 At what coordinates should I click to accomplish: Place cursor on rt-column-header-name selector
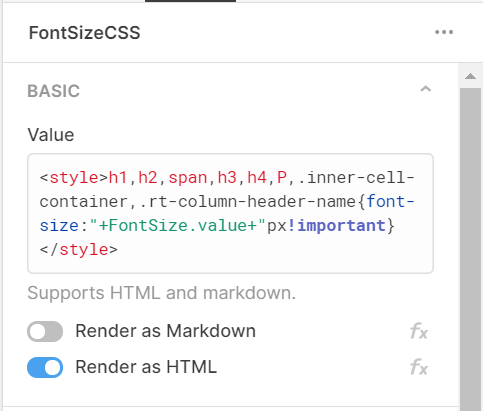tap(248, 202)
